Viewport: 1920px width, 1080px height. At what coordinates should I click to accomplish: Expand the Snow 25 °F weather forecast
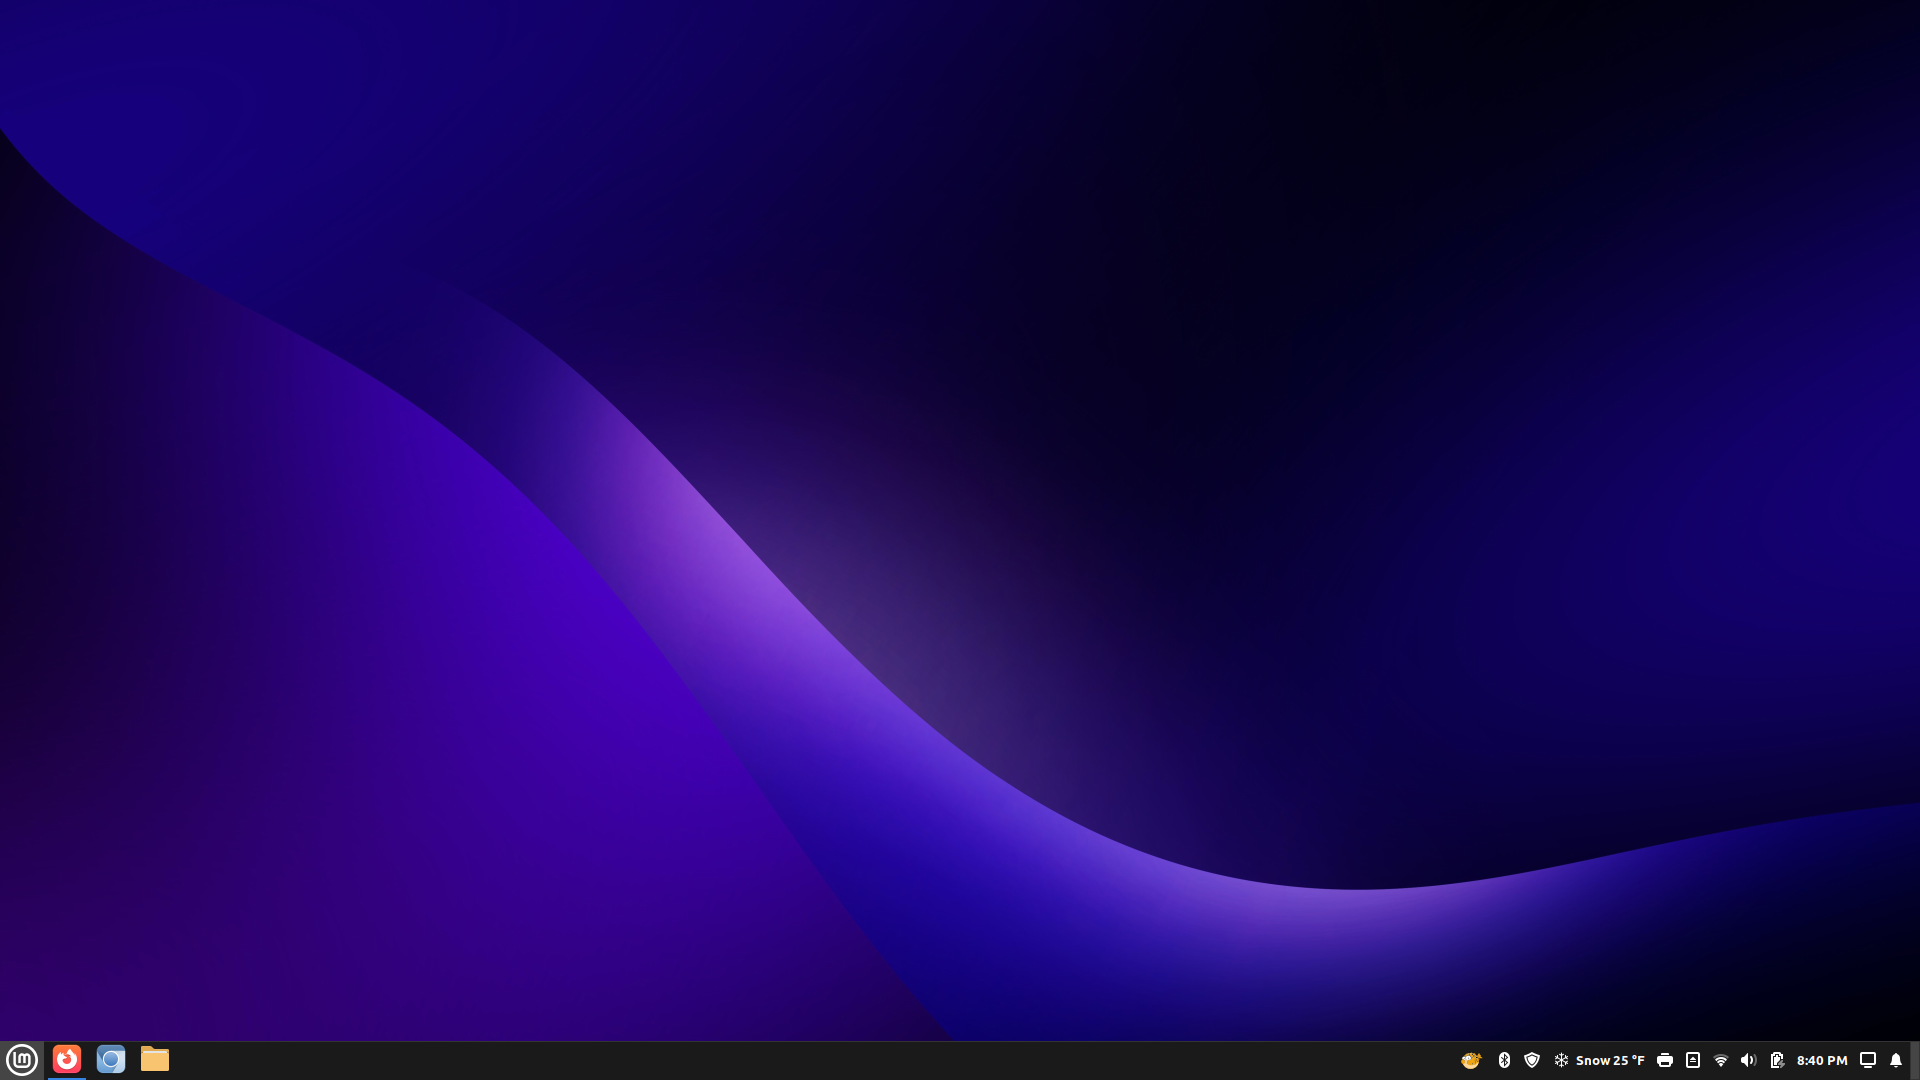1610,1060
